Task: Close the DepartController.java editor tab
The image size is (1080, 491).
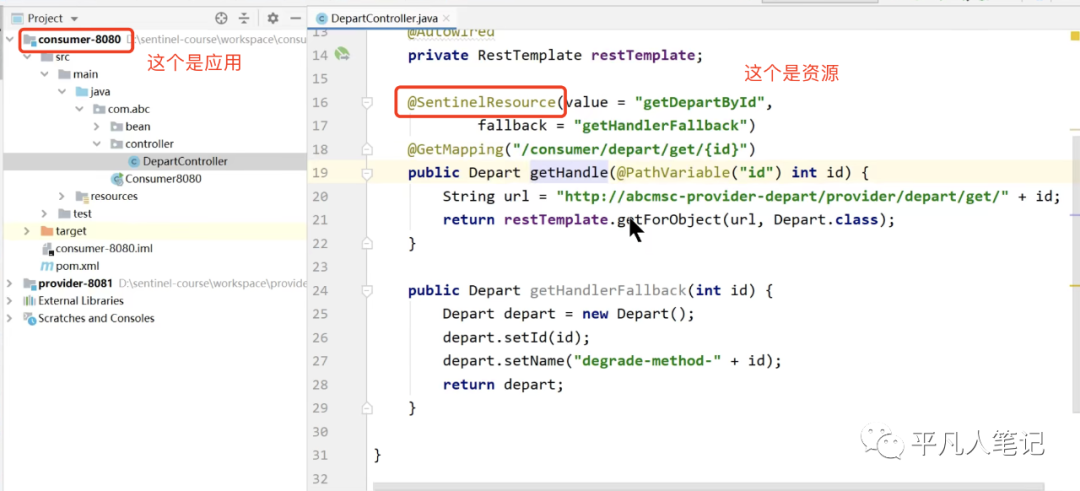Action: (x=446, y=19)
